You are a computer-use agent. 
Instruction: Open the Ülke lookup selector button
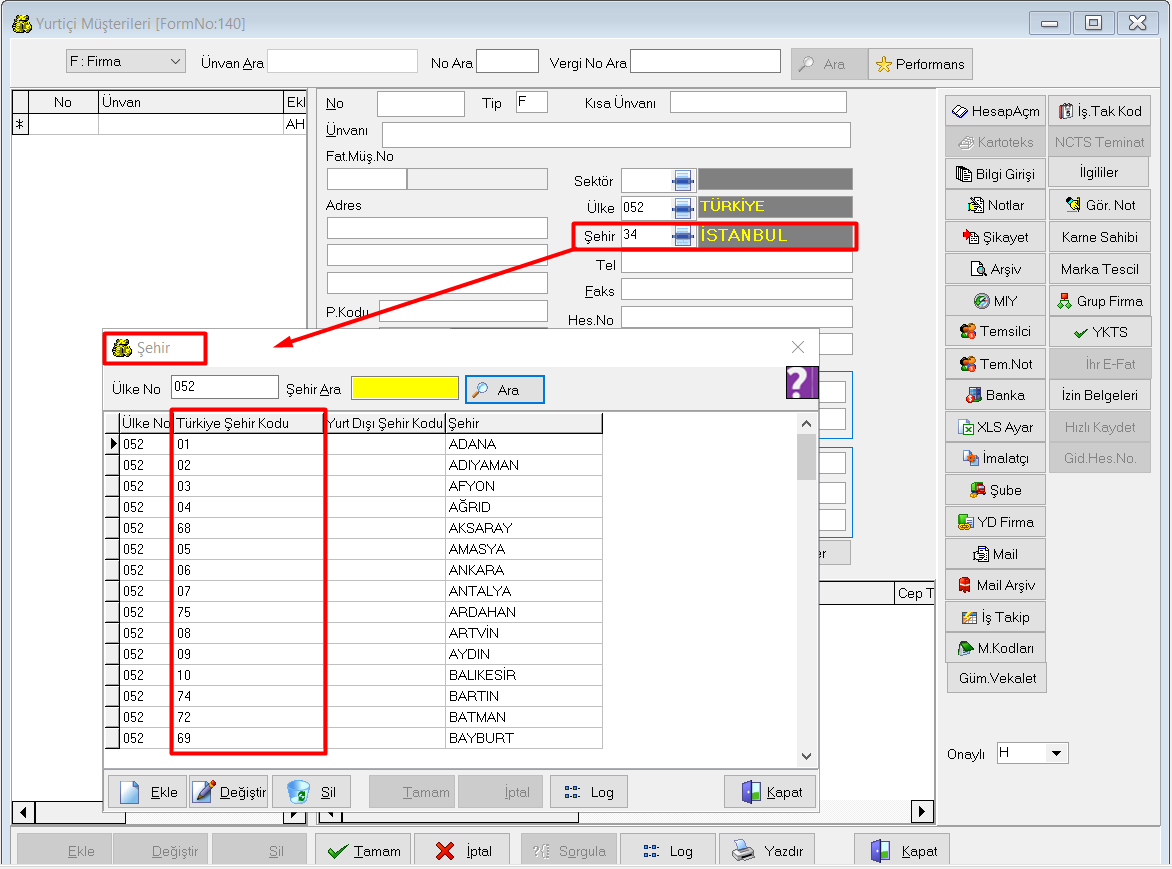click(683, 207)
